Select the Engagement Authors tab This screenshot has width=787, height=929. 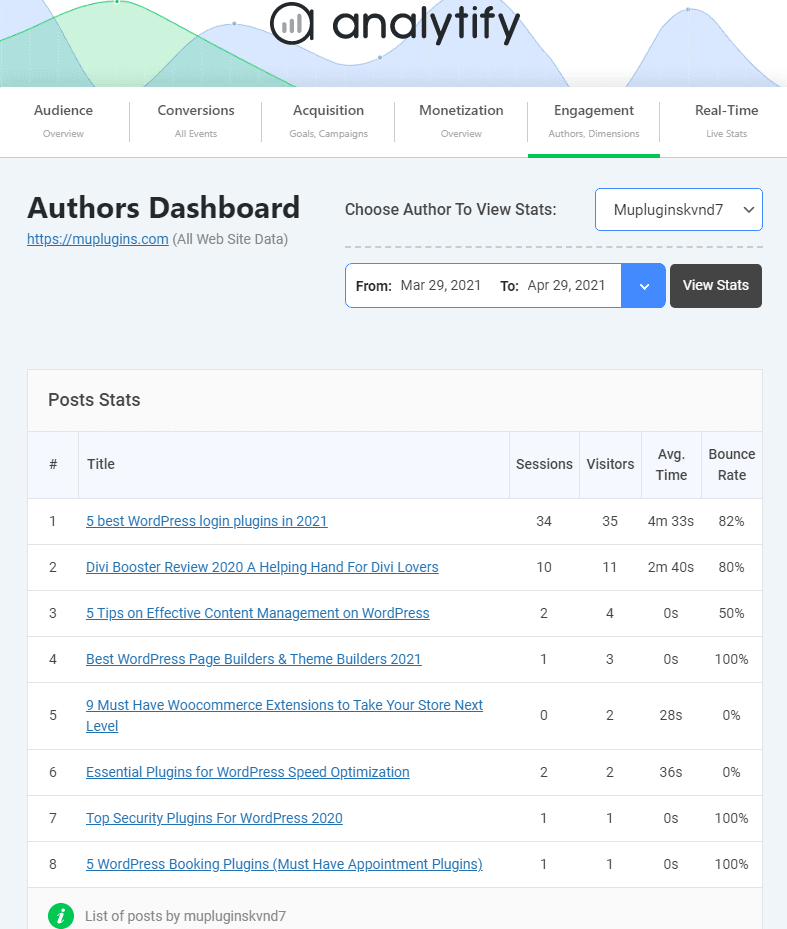click(594, 121)
